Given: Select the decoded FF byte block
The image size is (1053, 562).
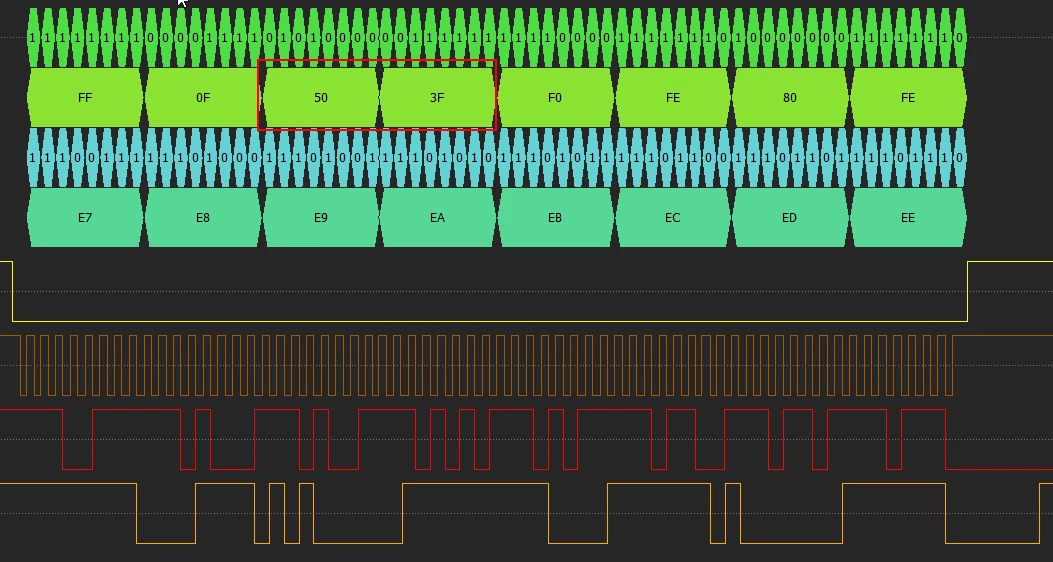Looking at the screenshot, I should [x=85, y=97].
